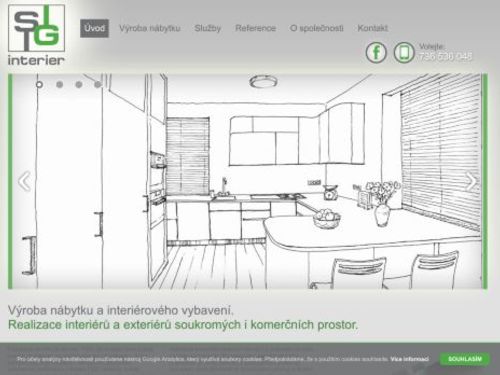Open O společnosti page
Screen dimensions: 500x375
[x=317, y=28]
